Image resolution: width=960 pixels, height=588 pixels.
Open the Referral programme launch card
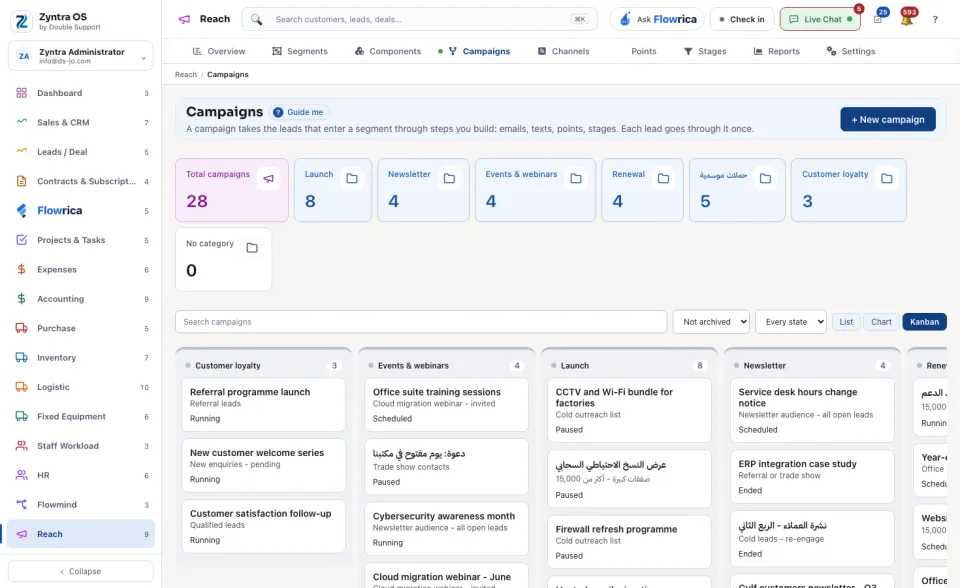click(264, 405)
